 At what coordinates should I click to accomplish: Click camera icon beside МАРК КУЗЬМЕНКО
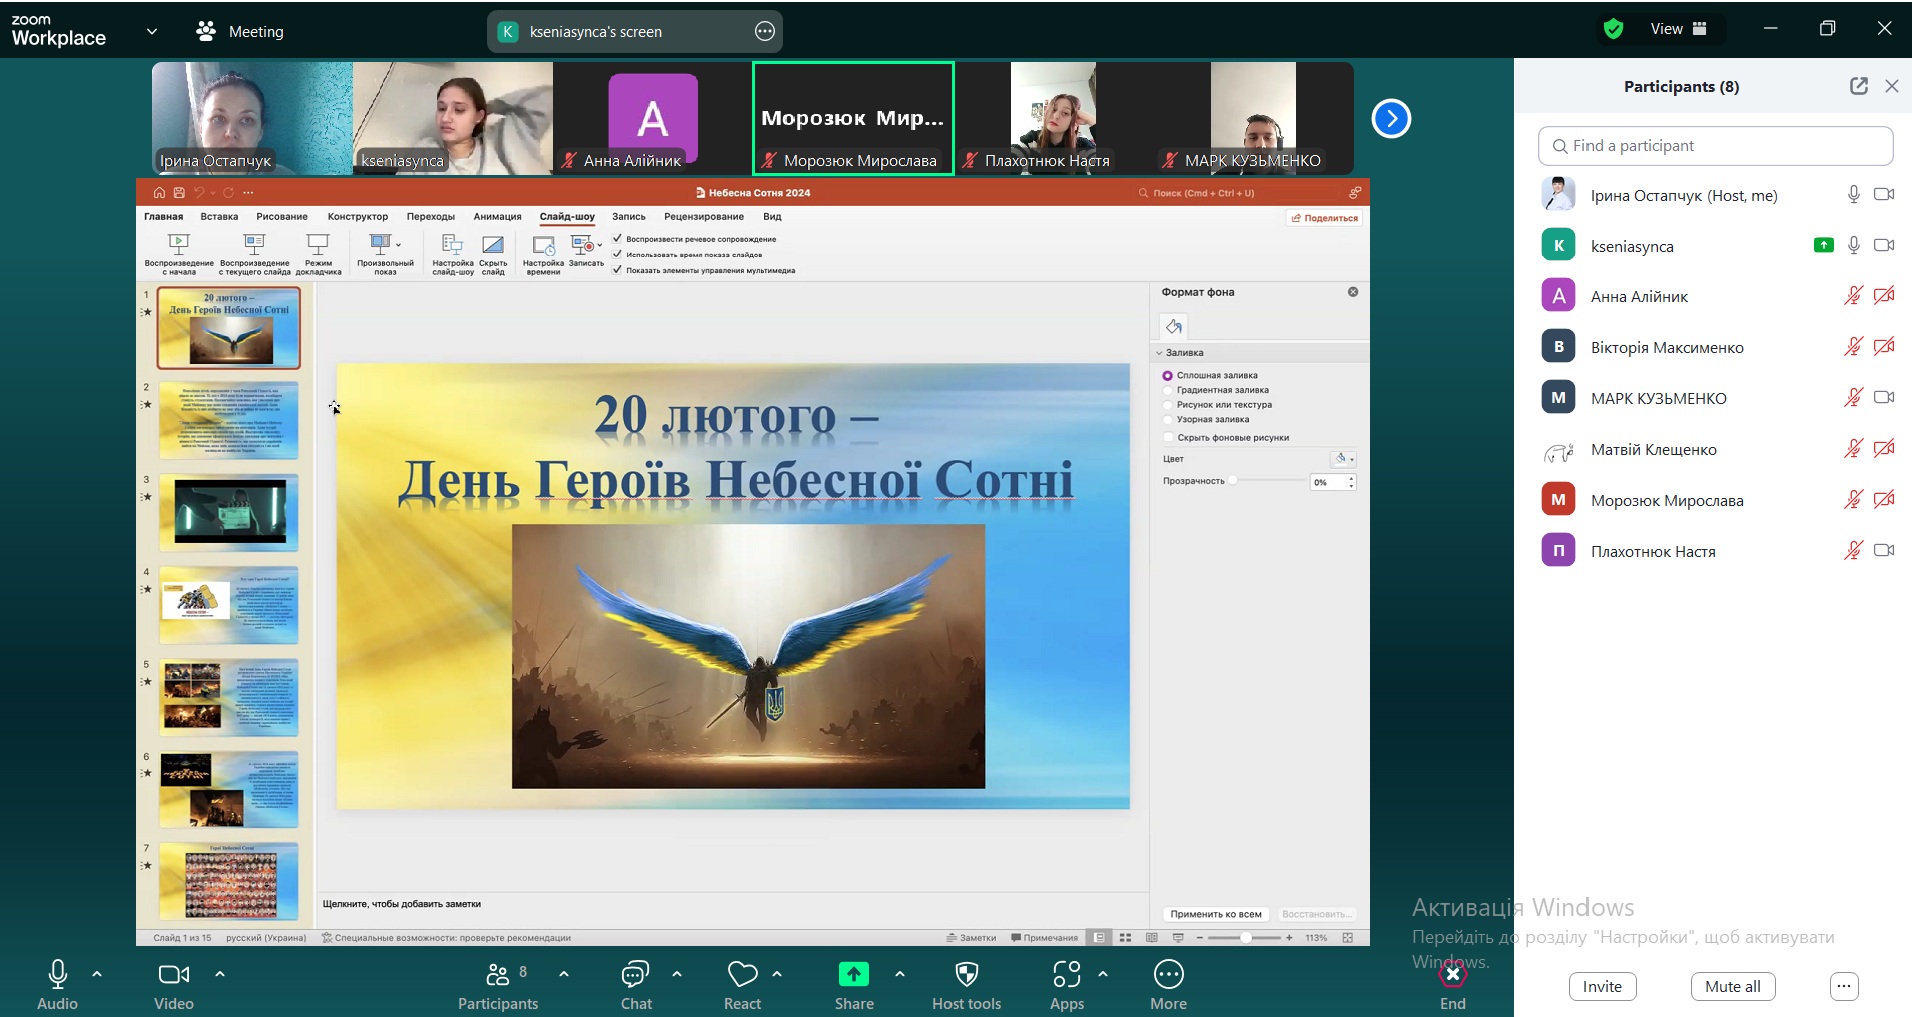(x=1884, y=397)
